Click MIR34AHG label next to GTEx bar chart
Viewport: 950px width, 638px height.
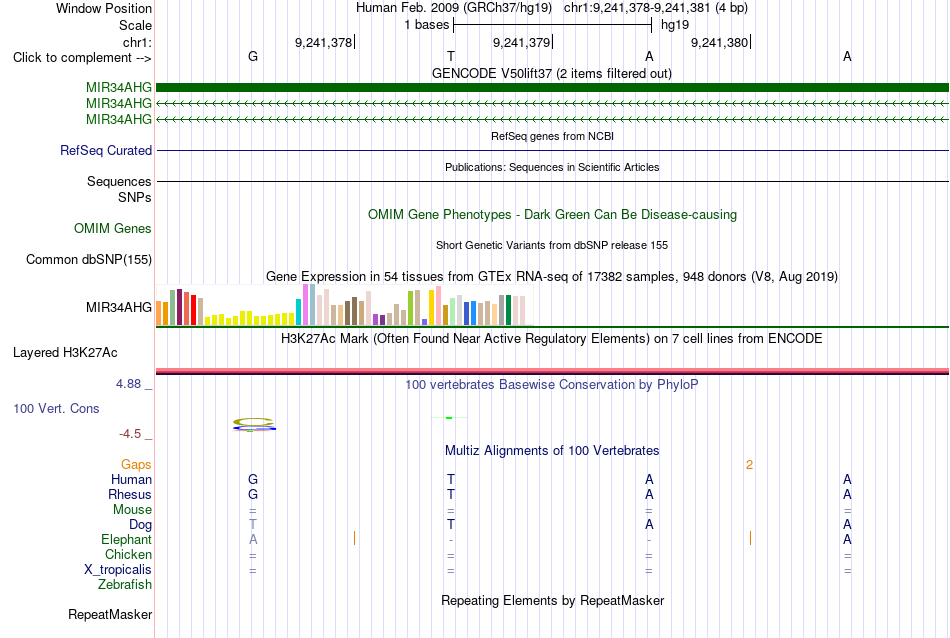[x=119, y=307]
